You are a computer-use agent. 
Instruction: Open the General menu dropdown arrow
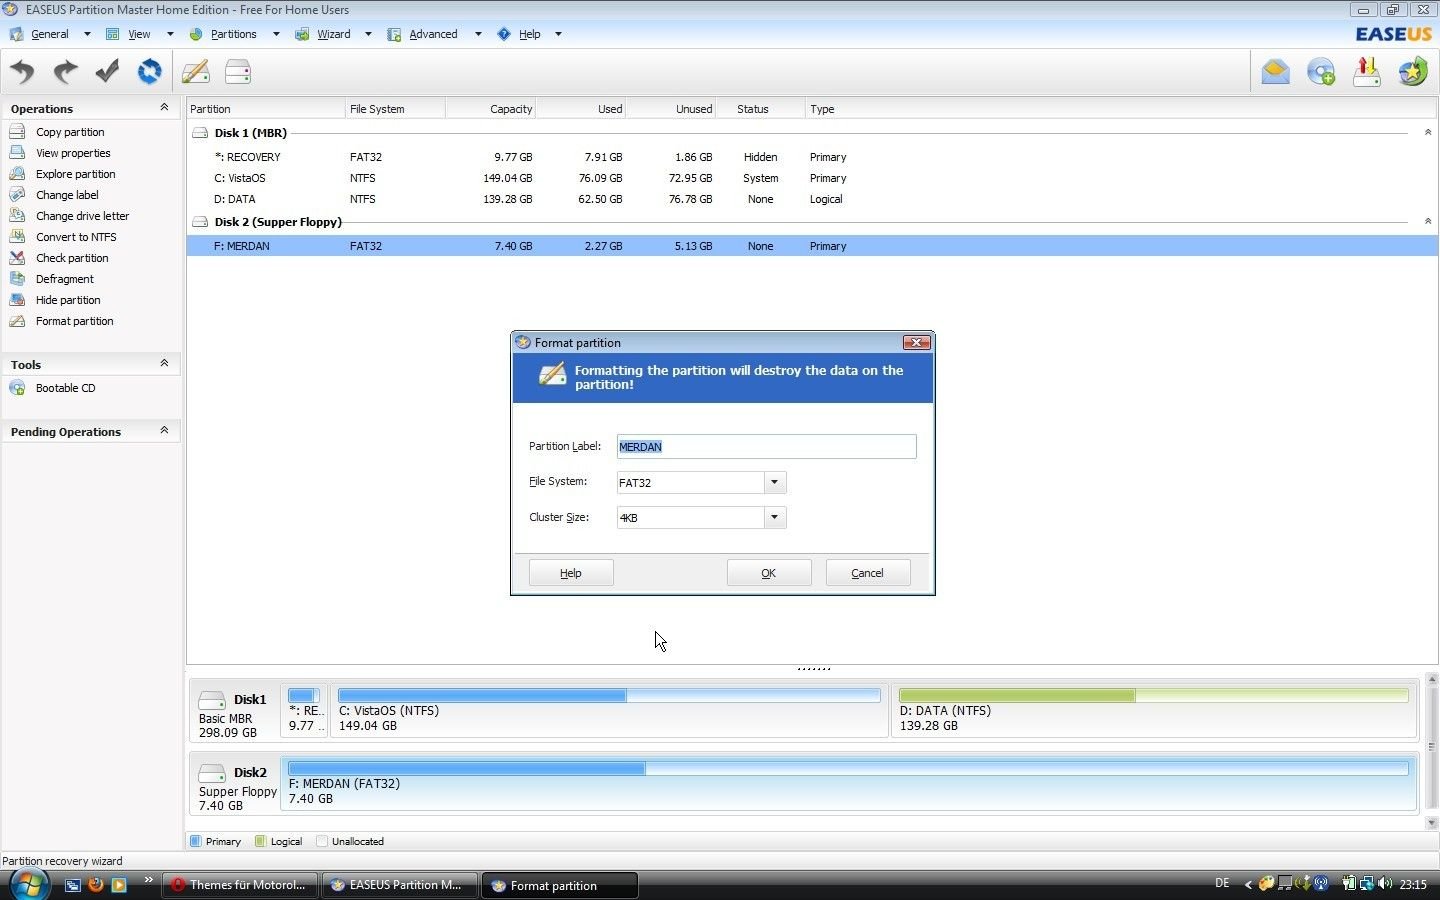87,34
